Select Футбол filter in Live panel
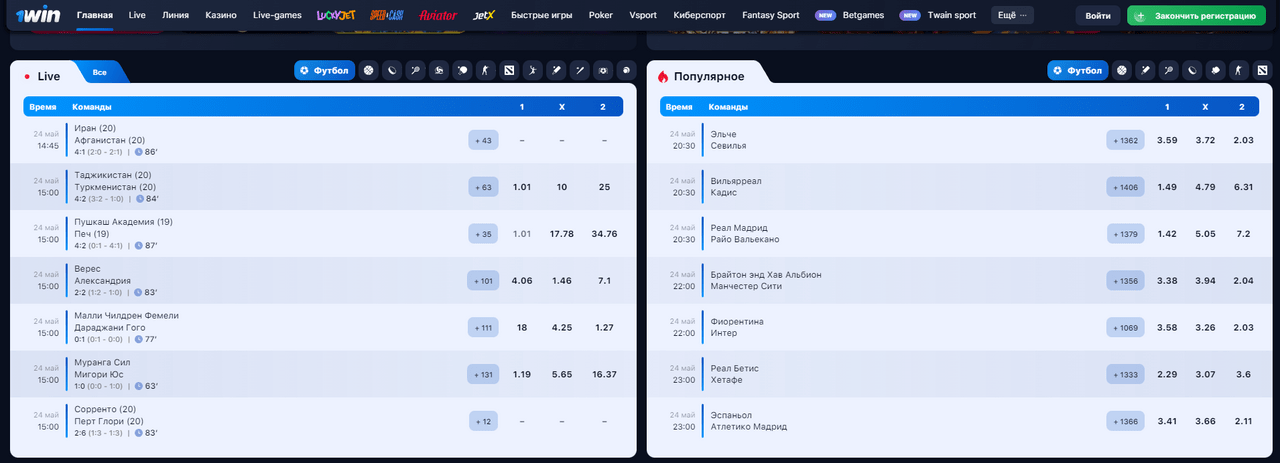 point(324,71)
